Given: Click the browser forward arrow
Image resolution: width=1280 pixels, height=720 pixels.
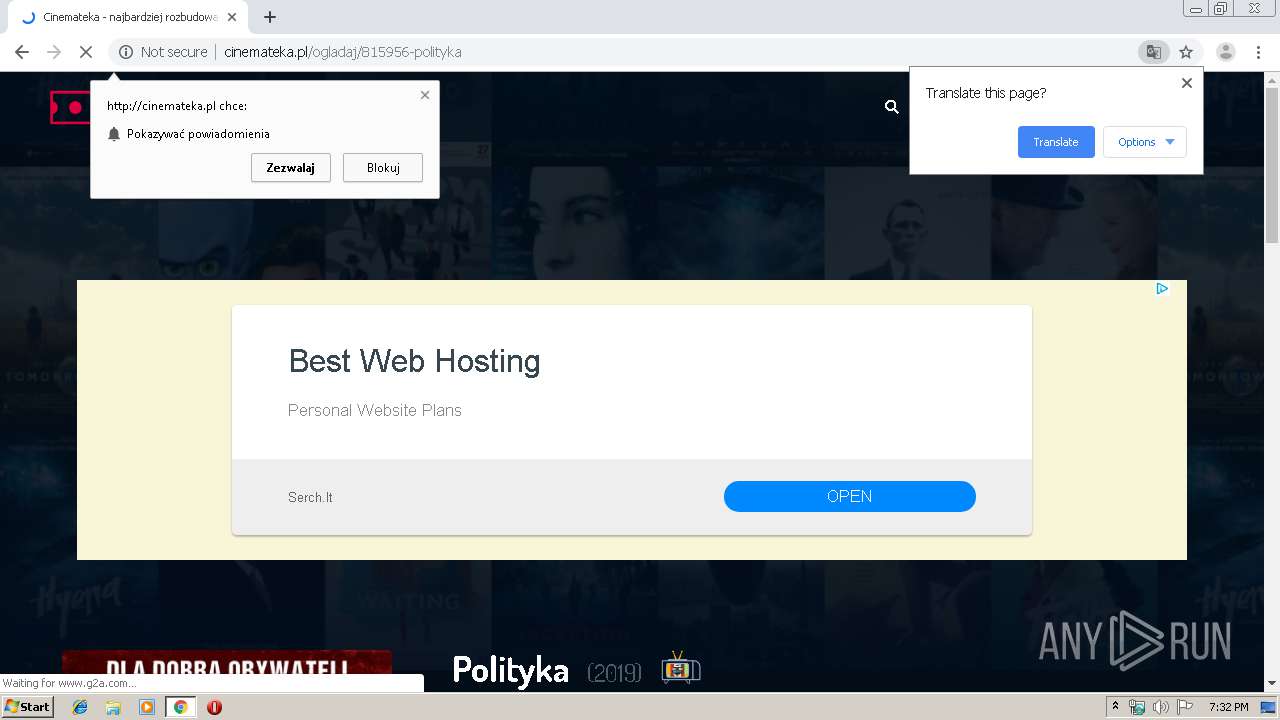Looking at the screenshot, I should click(x=54, y=52).
